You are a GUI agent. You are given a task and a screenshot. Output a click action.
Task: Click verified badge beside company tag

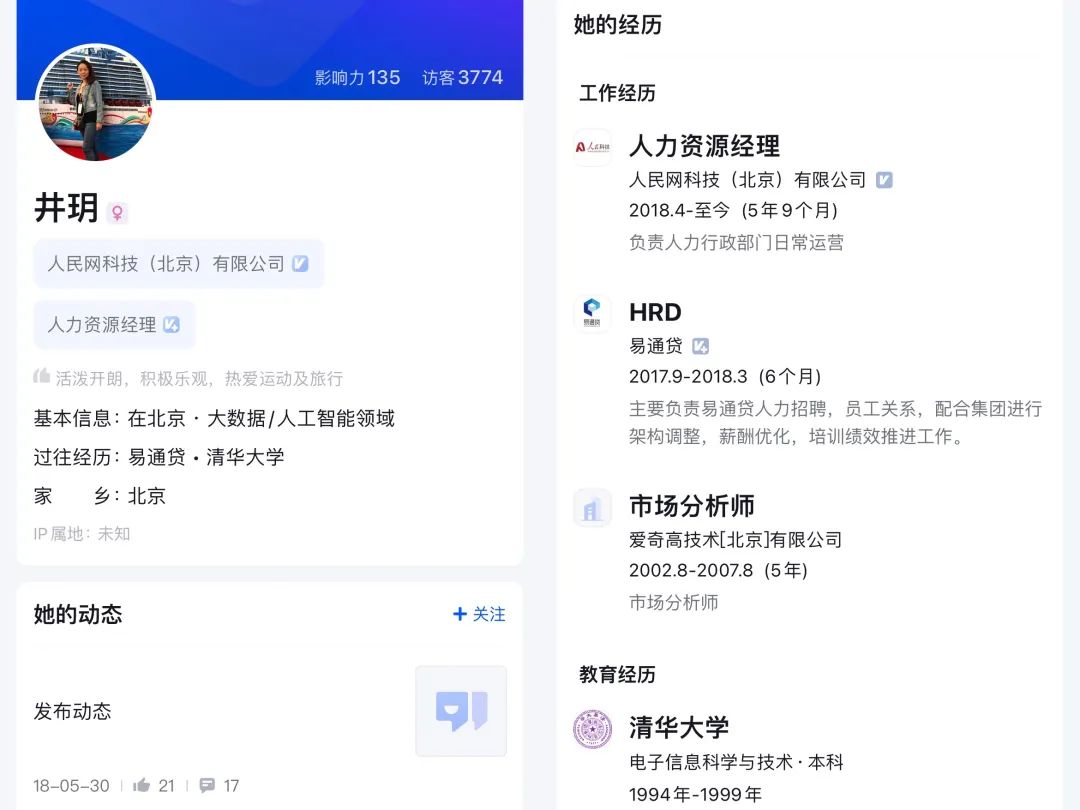point(300,264)
